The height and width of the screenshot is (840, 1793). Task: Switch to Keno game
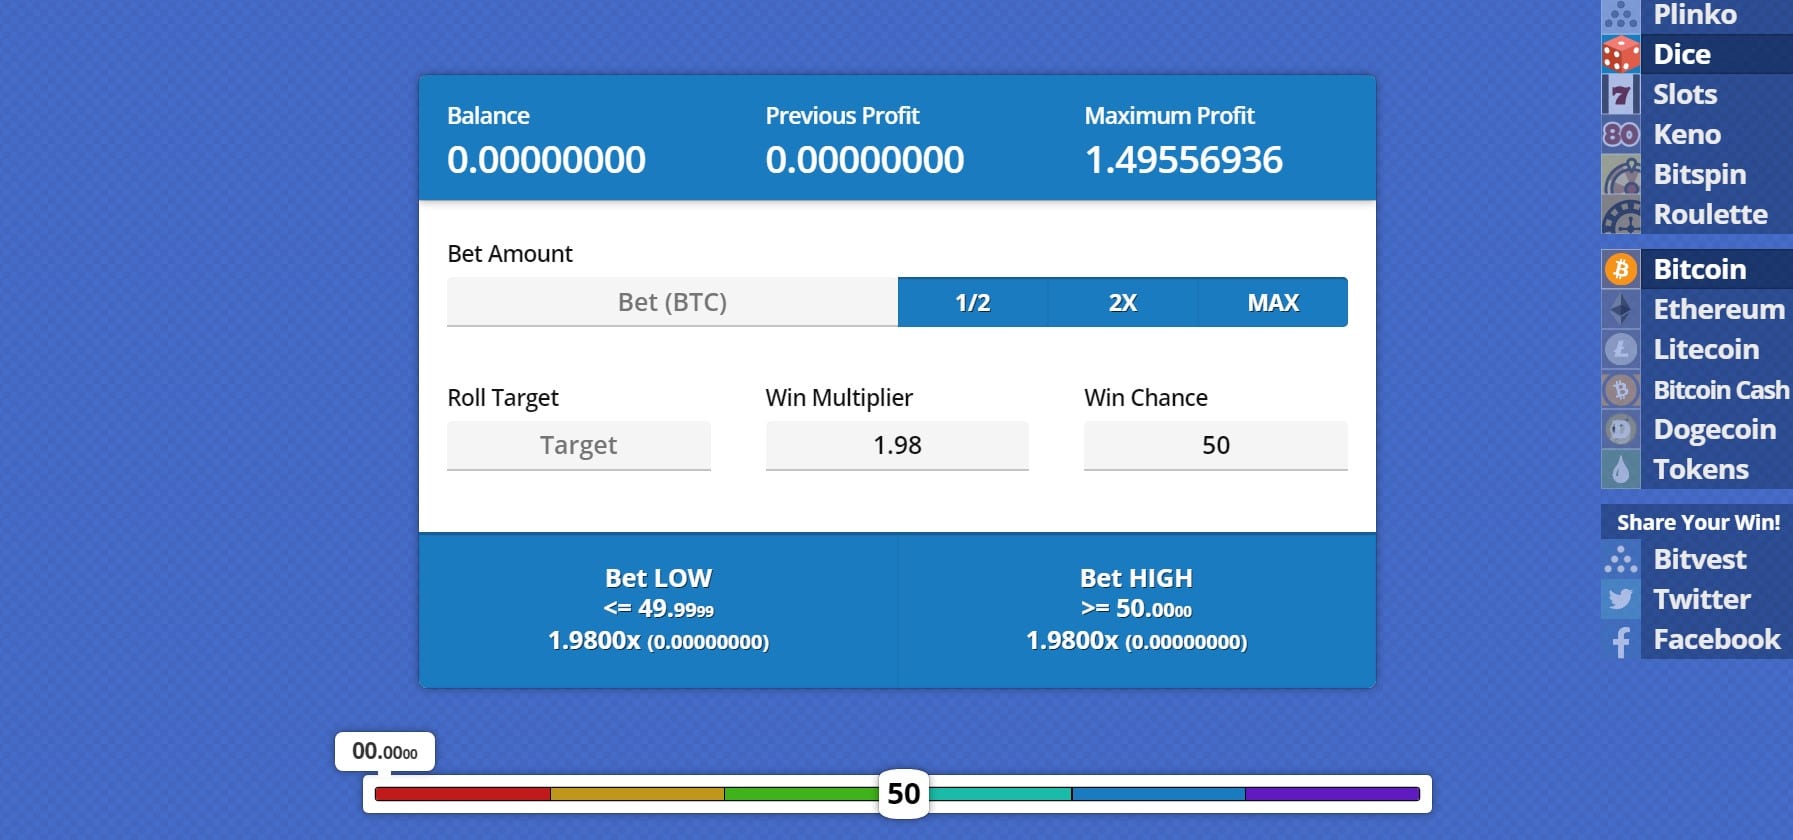point(1687,134)
